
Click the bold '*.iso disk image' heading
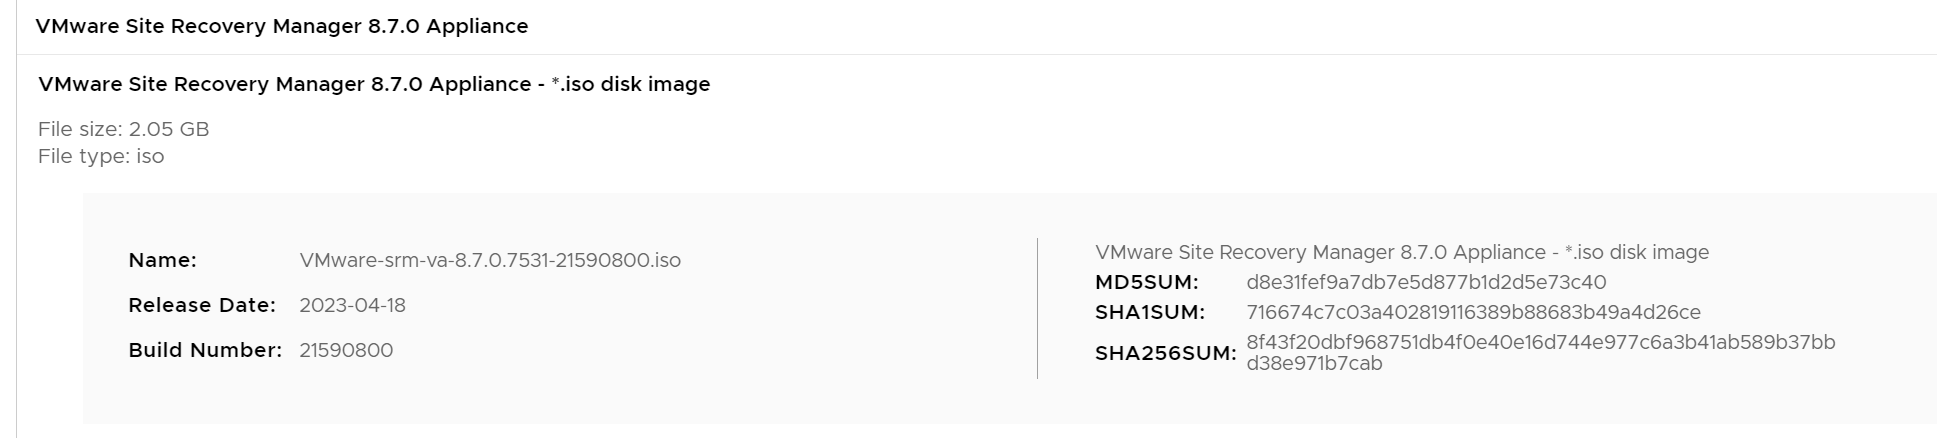374,85
